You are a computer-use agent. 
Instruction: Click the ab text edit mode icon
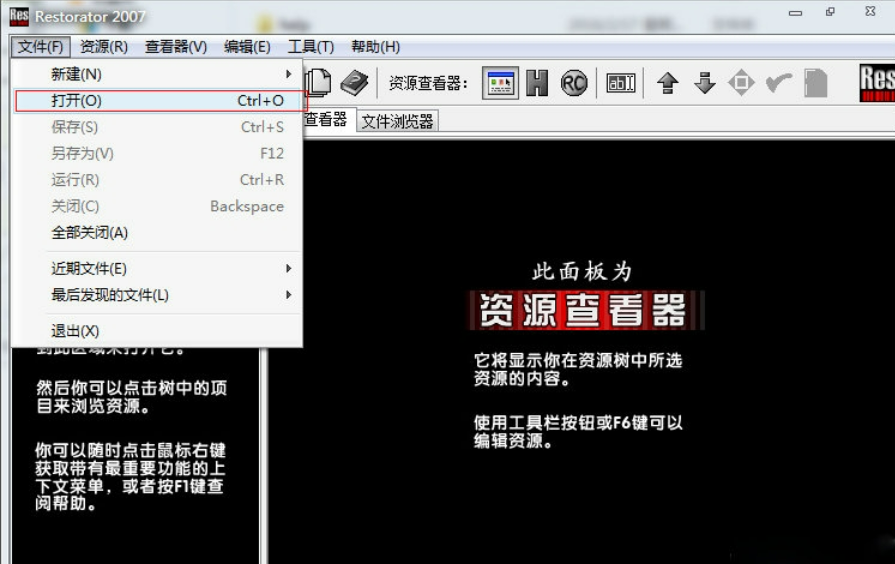[621, 83]
